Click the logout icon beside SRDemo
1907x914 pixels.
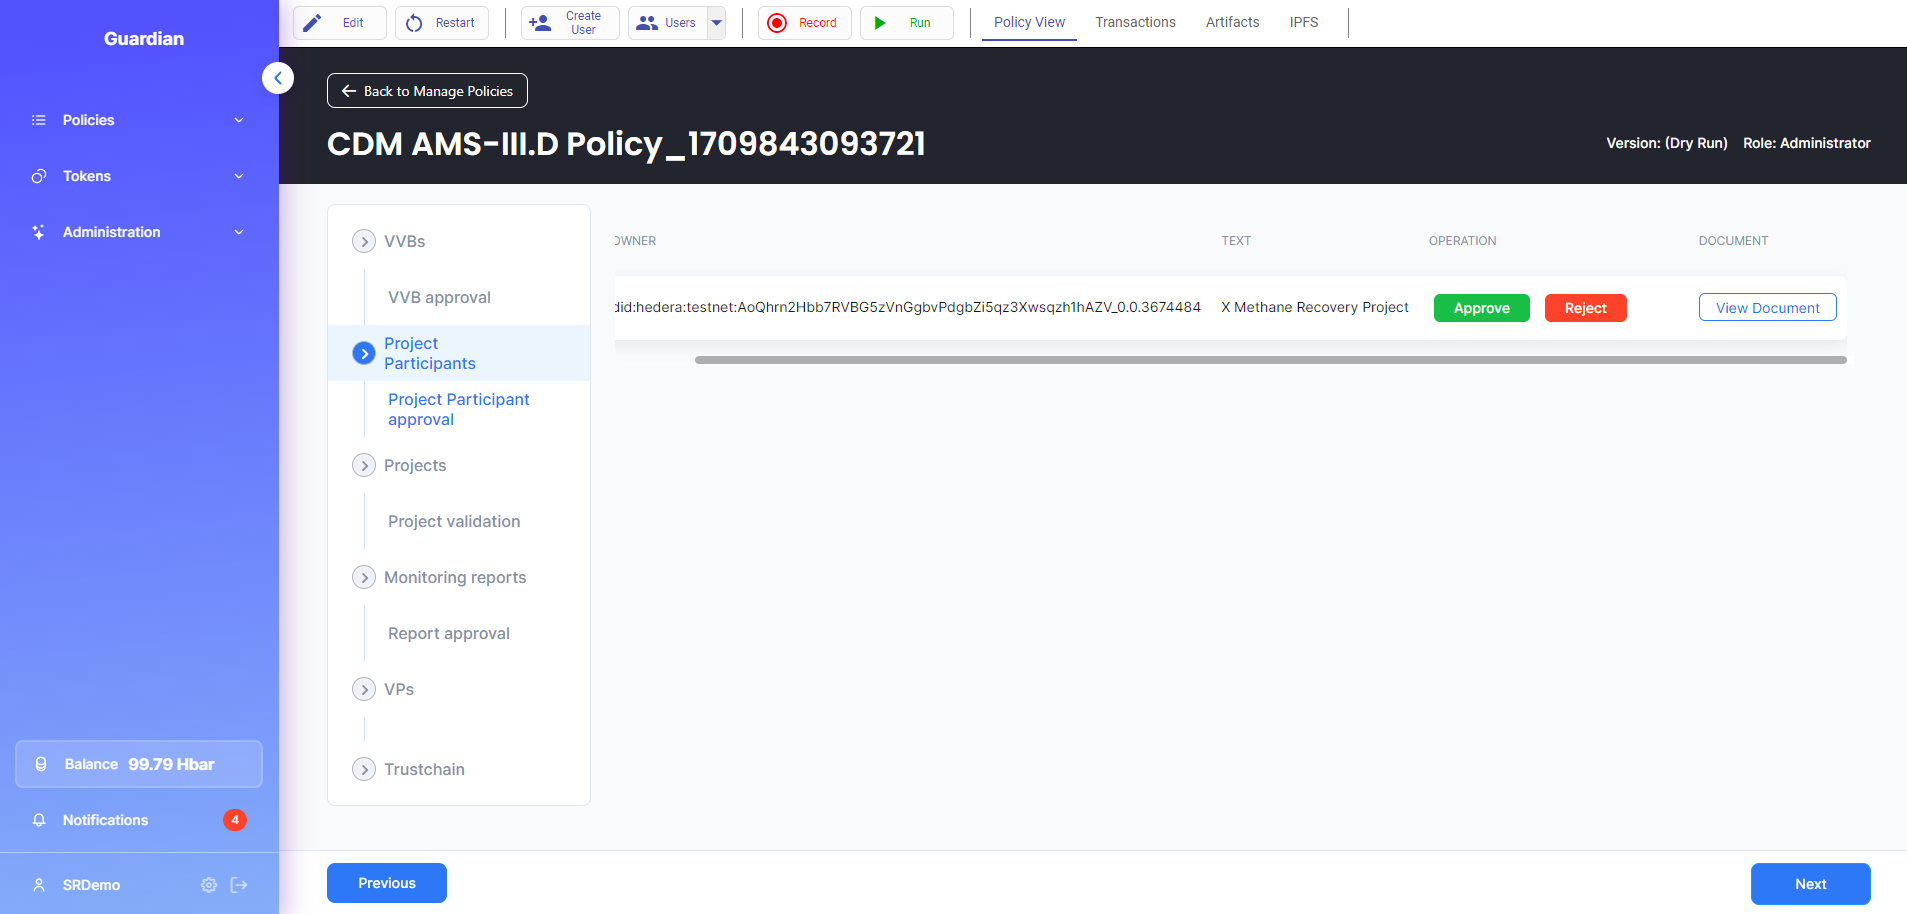[x=239, y=885]
